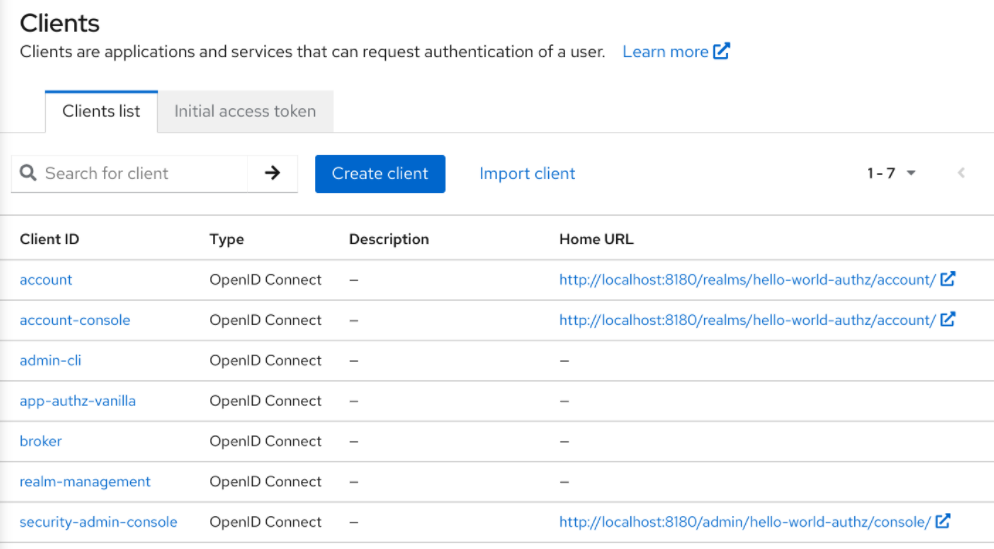The image size is (994, 549).
Task: Expand the 1 - 7 pagination dropdown
Action: tap(891, 173)
